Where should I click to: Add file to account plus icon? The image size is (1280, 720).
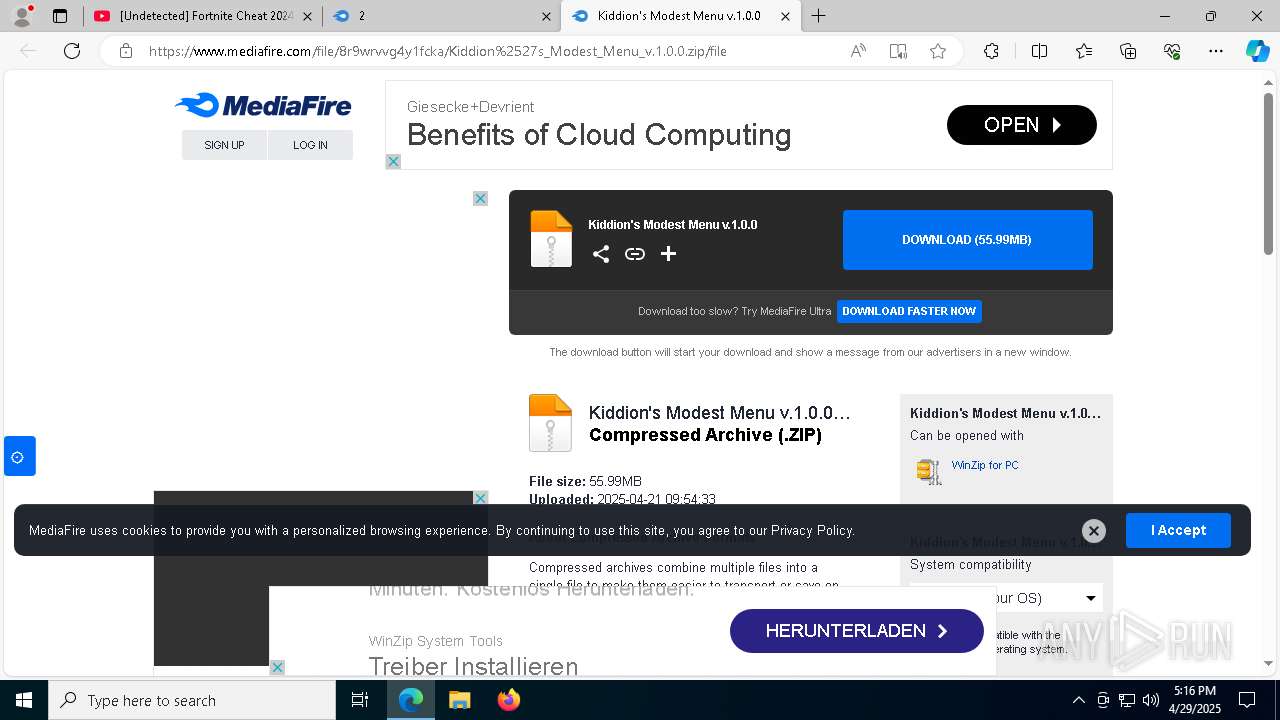click(x=668, y=254)
